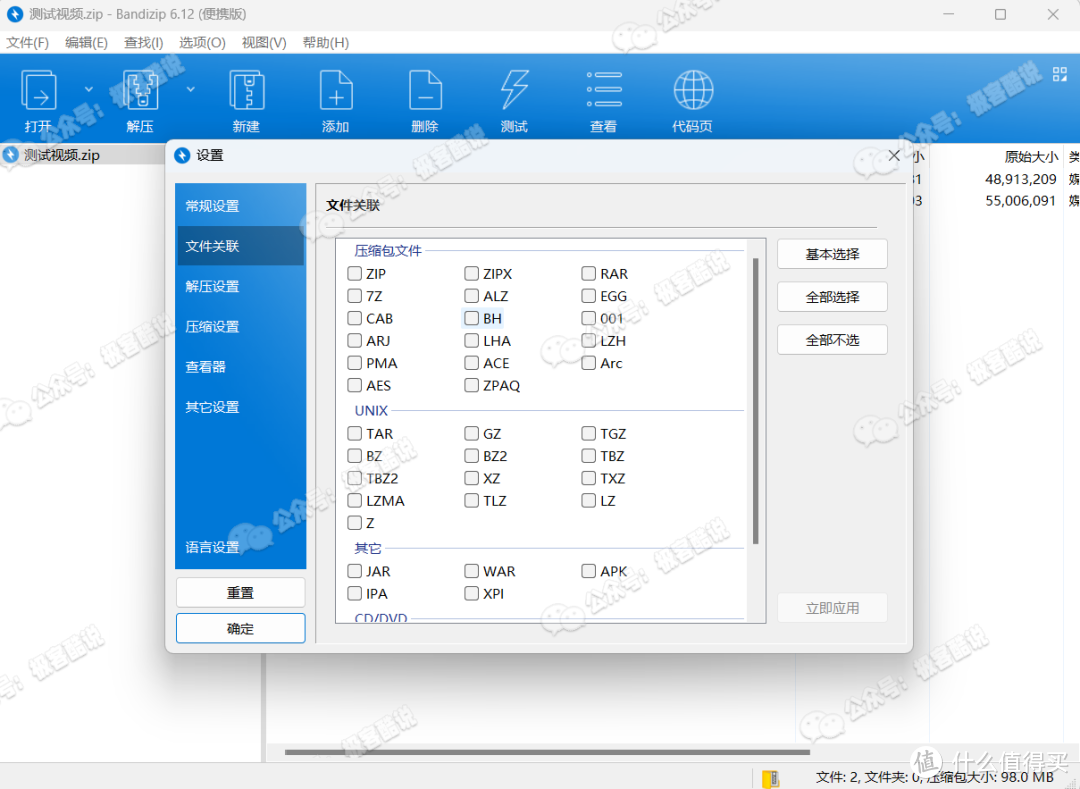This screenshot has width=1080, height=789.
Task: Click the View (查看) list icon
Action: pyautogui.click(x=604, y=90)
